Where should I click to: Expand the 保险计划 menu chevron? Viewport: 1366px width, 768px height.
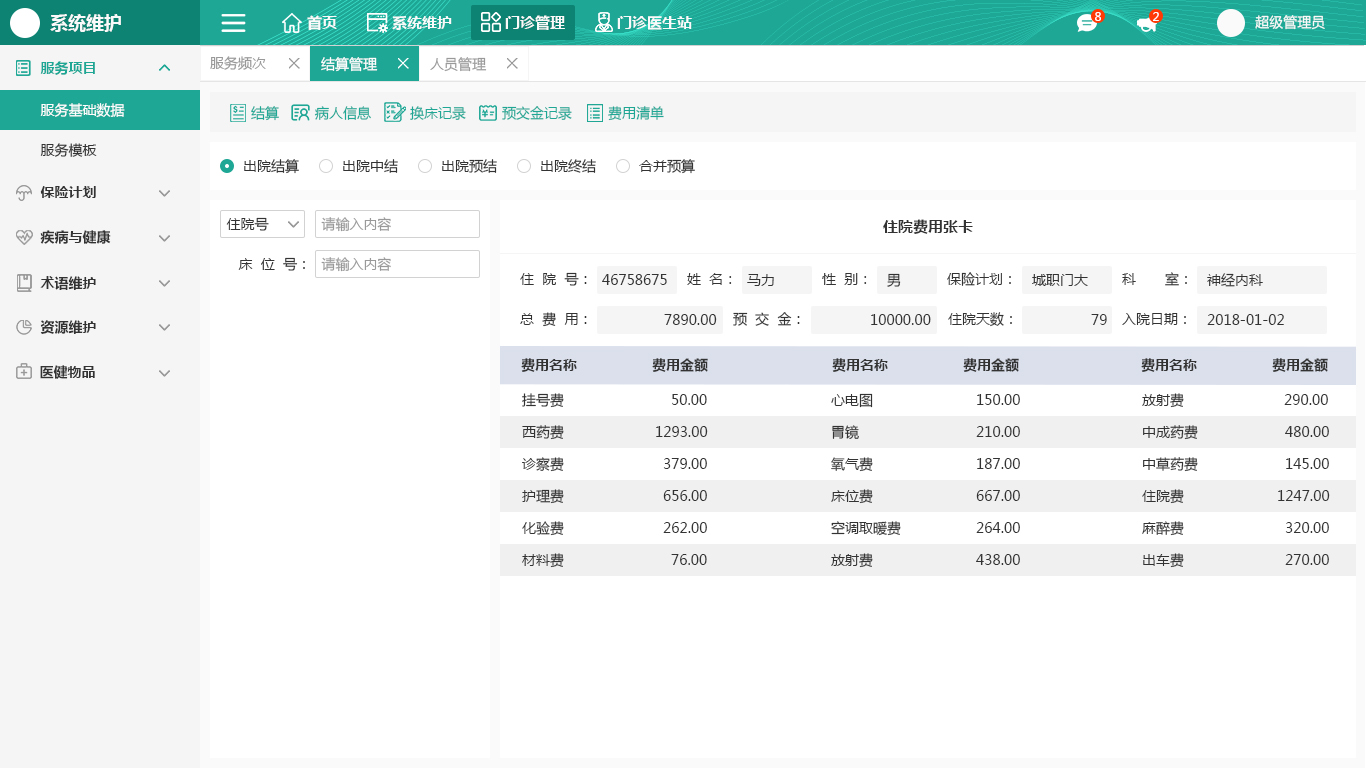[x=165, y=193]
